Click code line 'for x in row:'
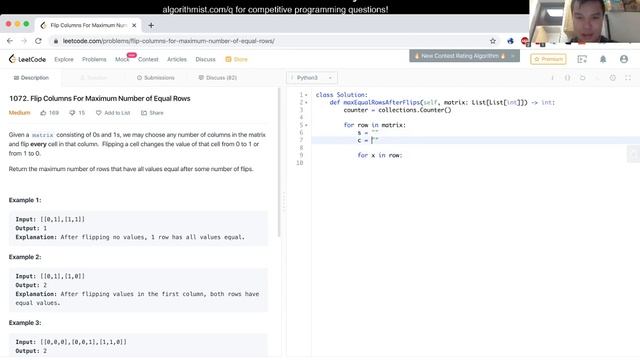Image resolution: width=640 pixels, height=360 pixels. tap(380, 155)
